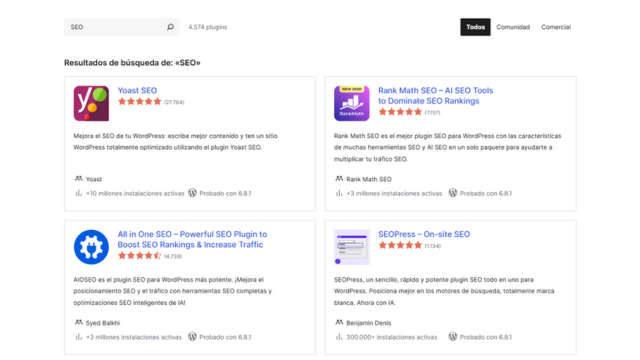Click the "4.574 plugins" count text
The height and width of the screenshot is (360, 640).
[207, 27]
